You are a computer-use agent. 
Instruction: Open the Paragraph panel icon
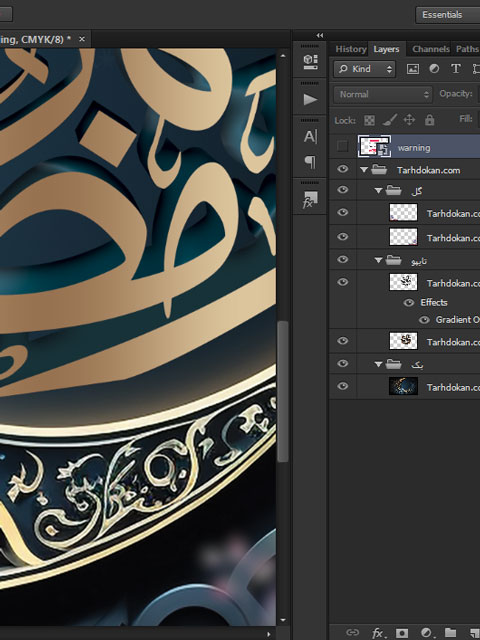[310, 162]
